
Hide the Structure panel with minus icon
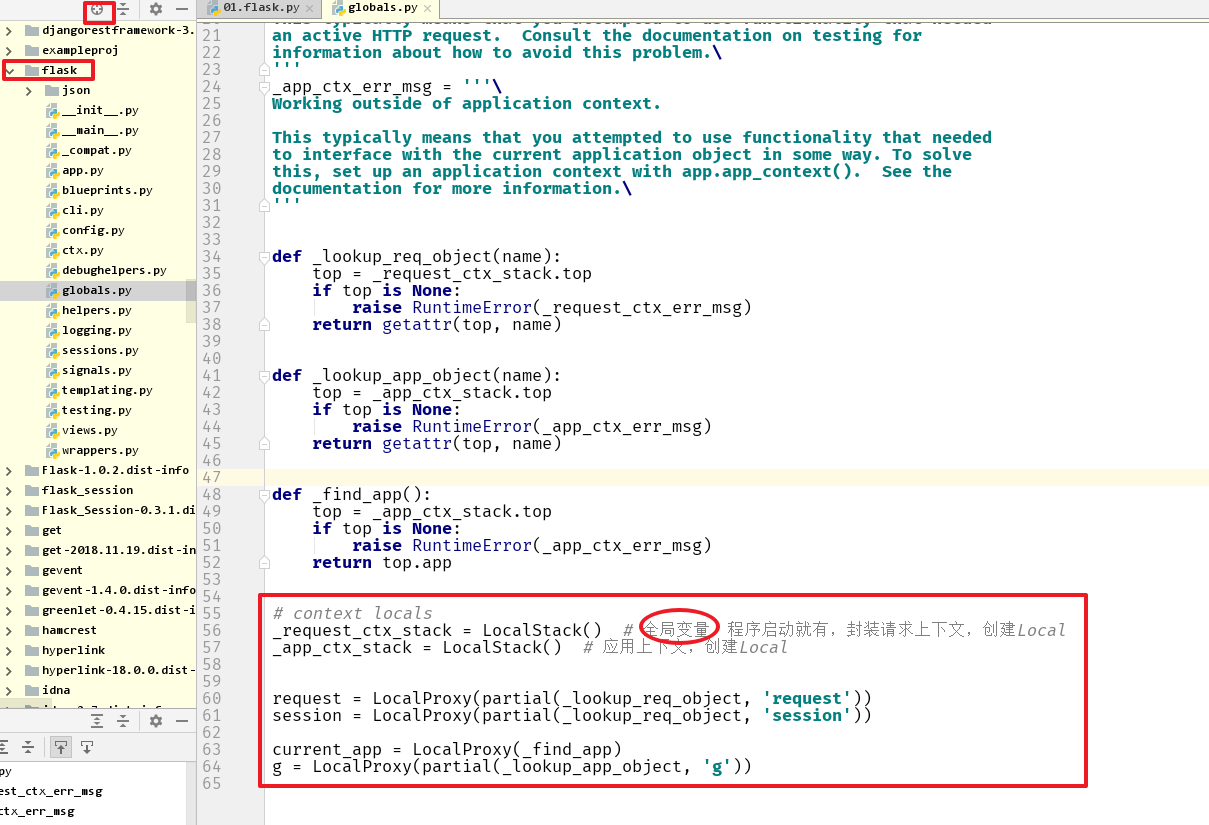(x=182, y=721)
